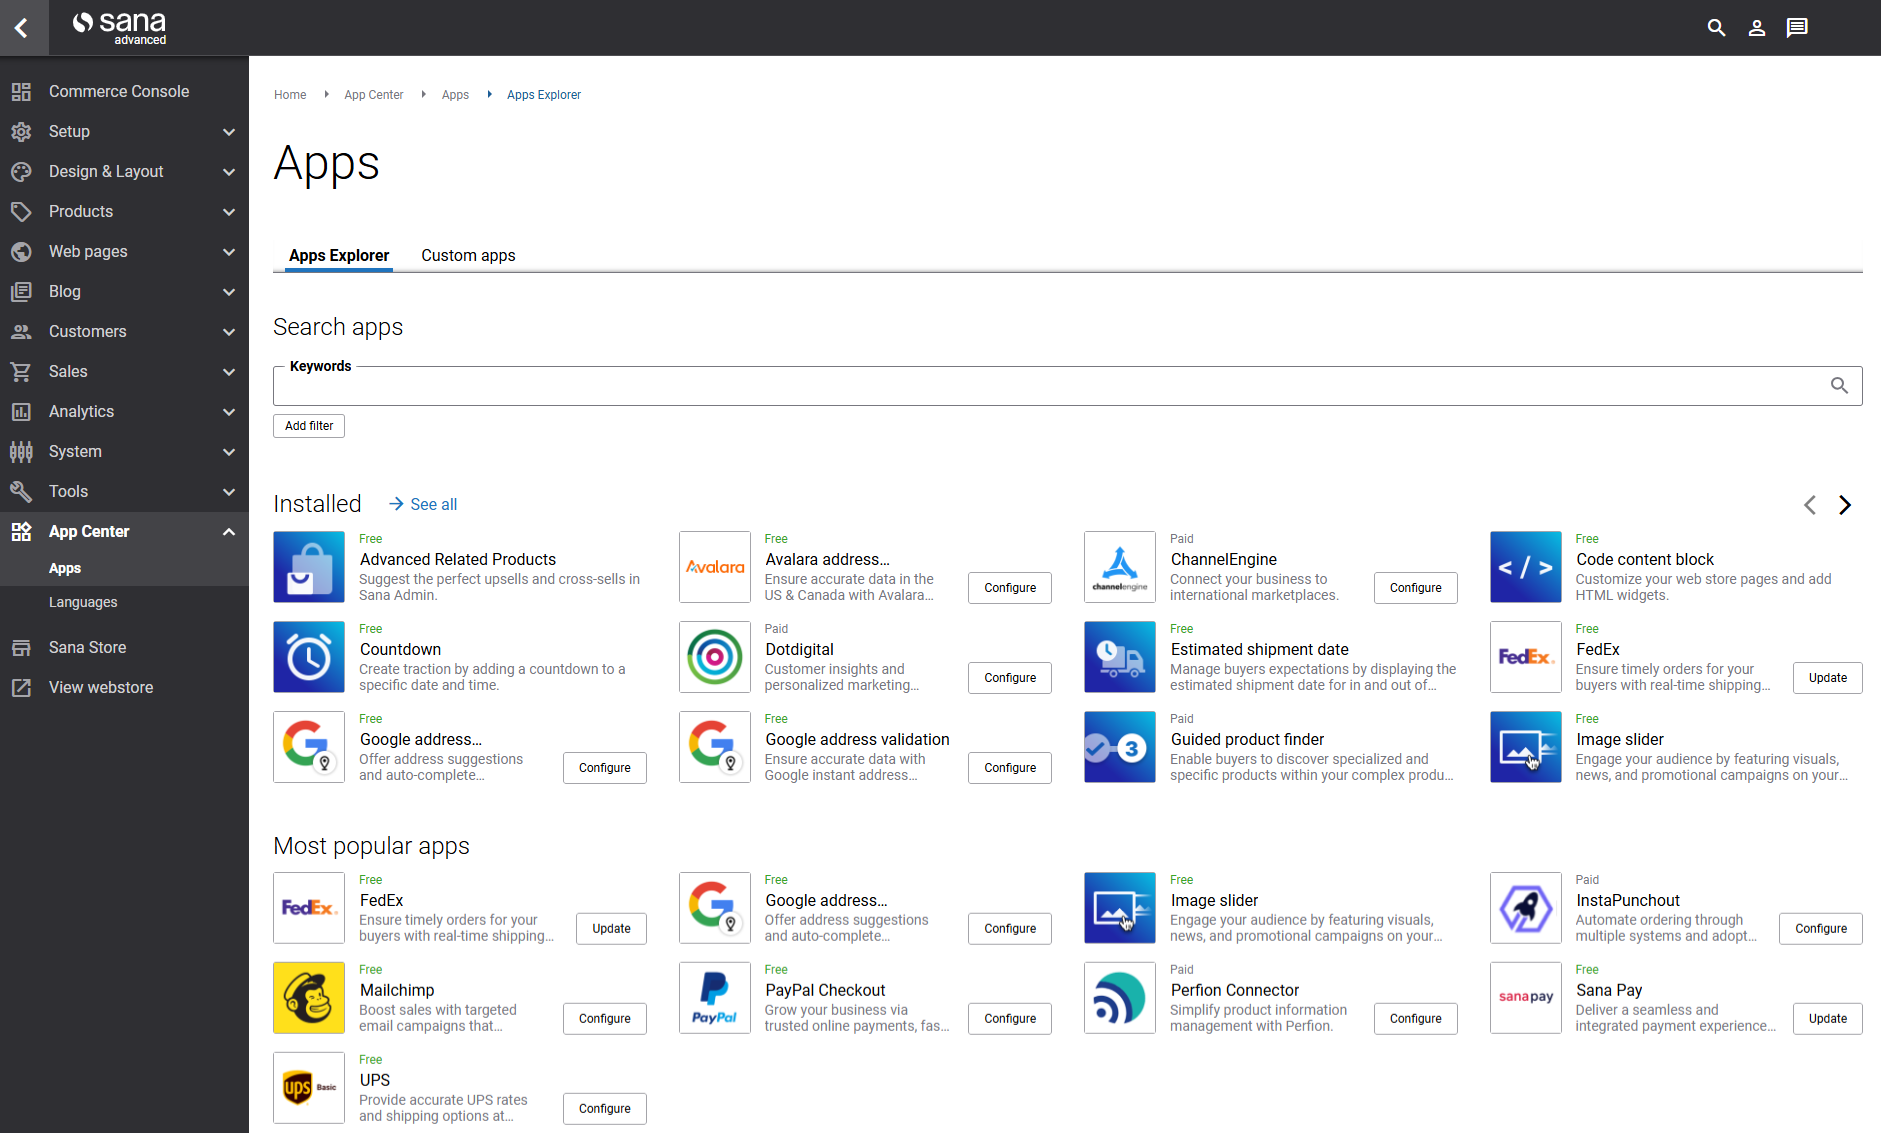The width and height of the screenshot is (1881, 1133).
Task: Select the Mailchimp app icon
Action: click(308, 997)
